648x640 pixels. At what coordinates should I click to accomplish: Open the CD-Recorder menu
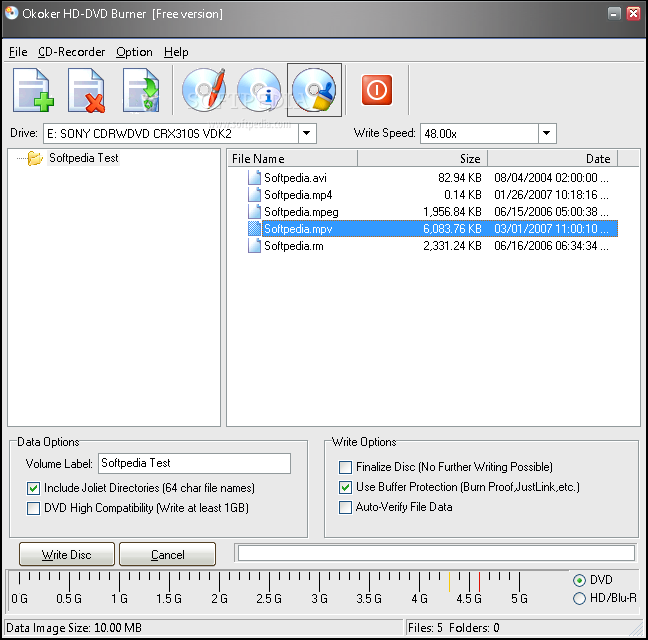point(71,52)
